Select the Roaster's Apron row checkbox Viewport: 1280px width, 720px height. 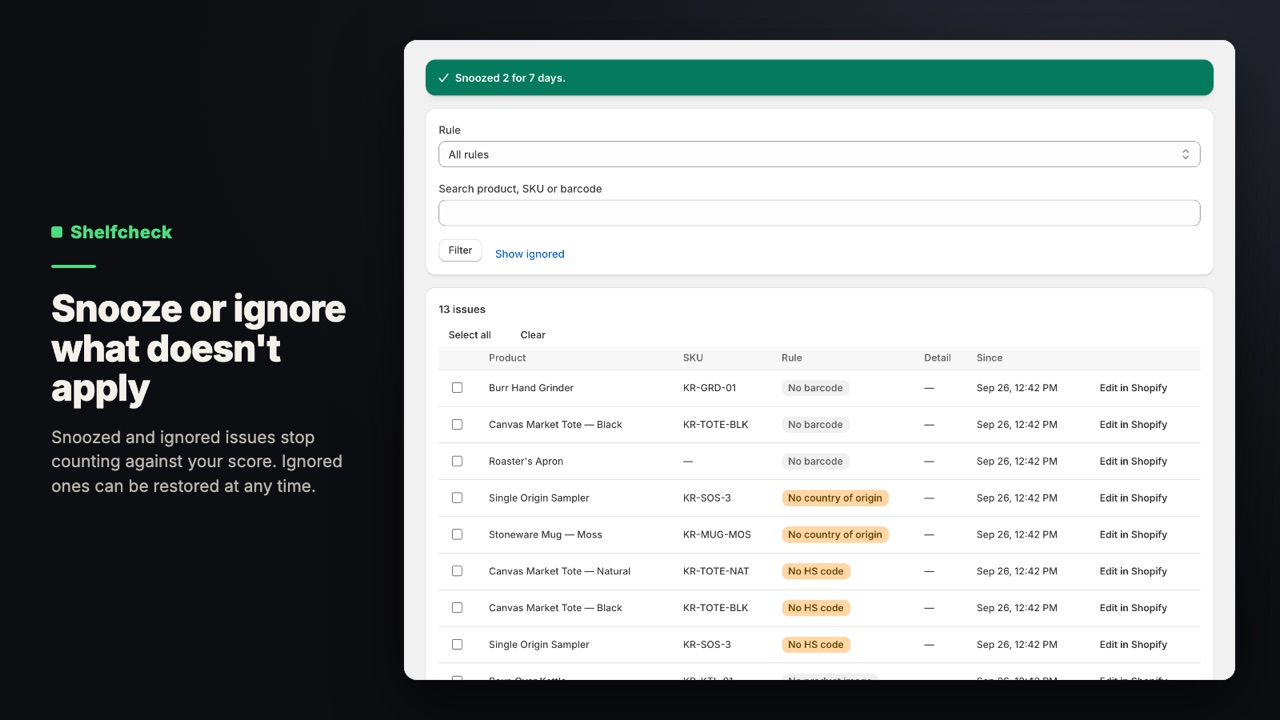[x=457, y=461]
